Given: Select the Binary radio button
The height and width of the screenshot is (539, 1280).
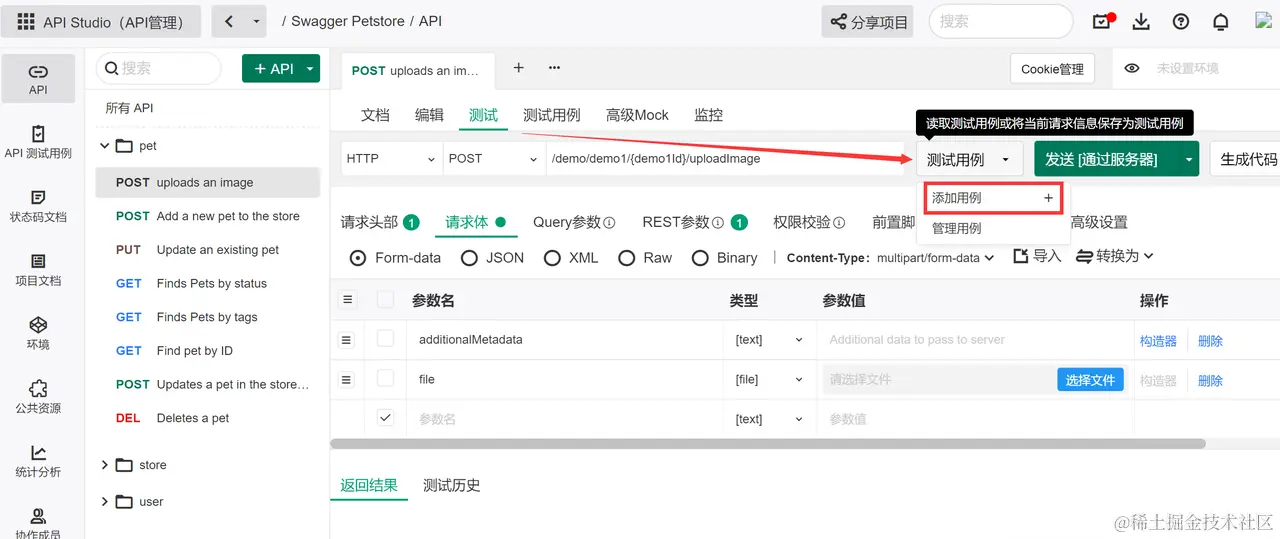Looking at the screenshot, I should pos(700,258).
